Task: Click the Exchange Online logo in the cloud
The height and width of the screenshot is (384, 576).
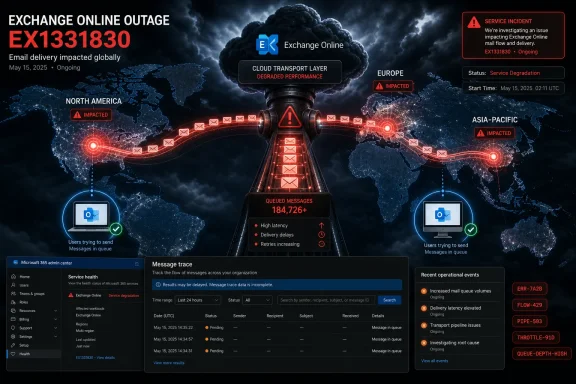Action: tap(267, 44)
